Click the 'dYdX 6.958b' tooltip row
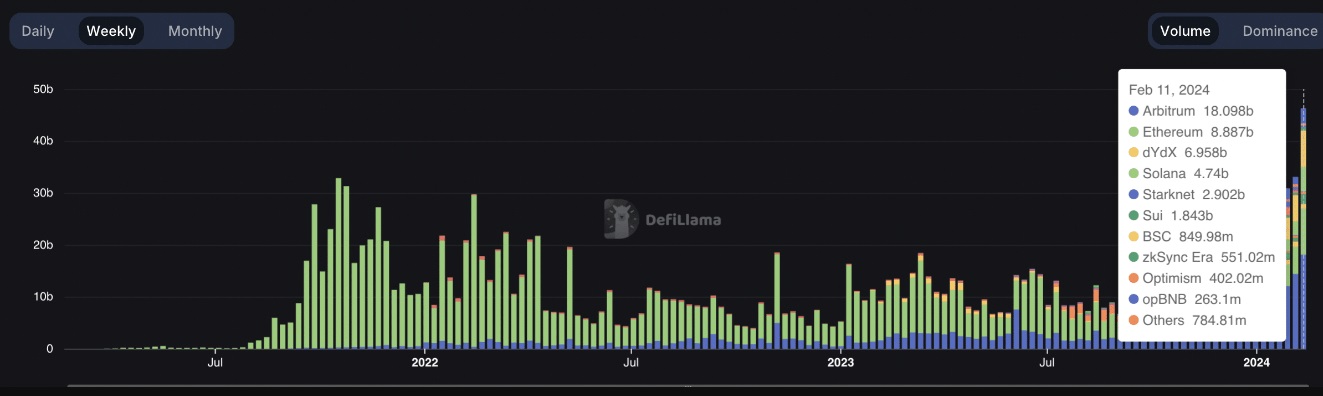 1177,153
